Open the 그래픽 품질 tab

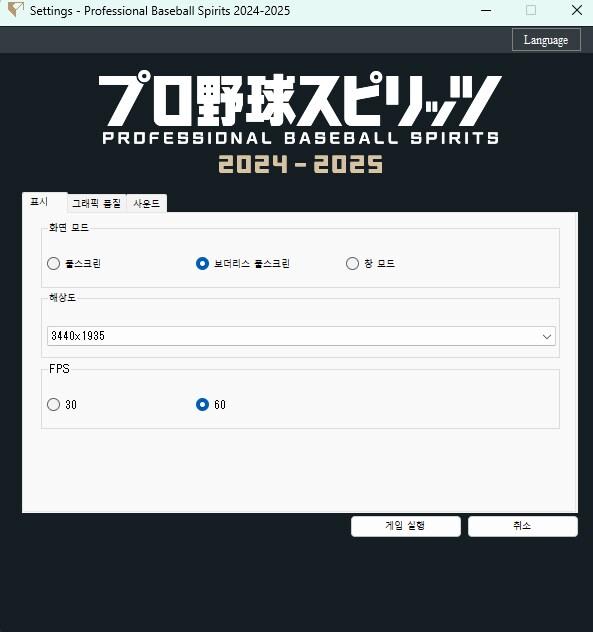tap(97, 203)
